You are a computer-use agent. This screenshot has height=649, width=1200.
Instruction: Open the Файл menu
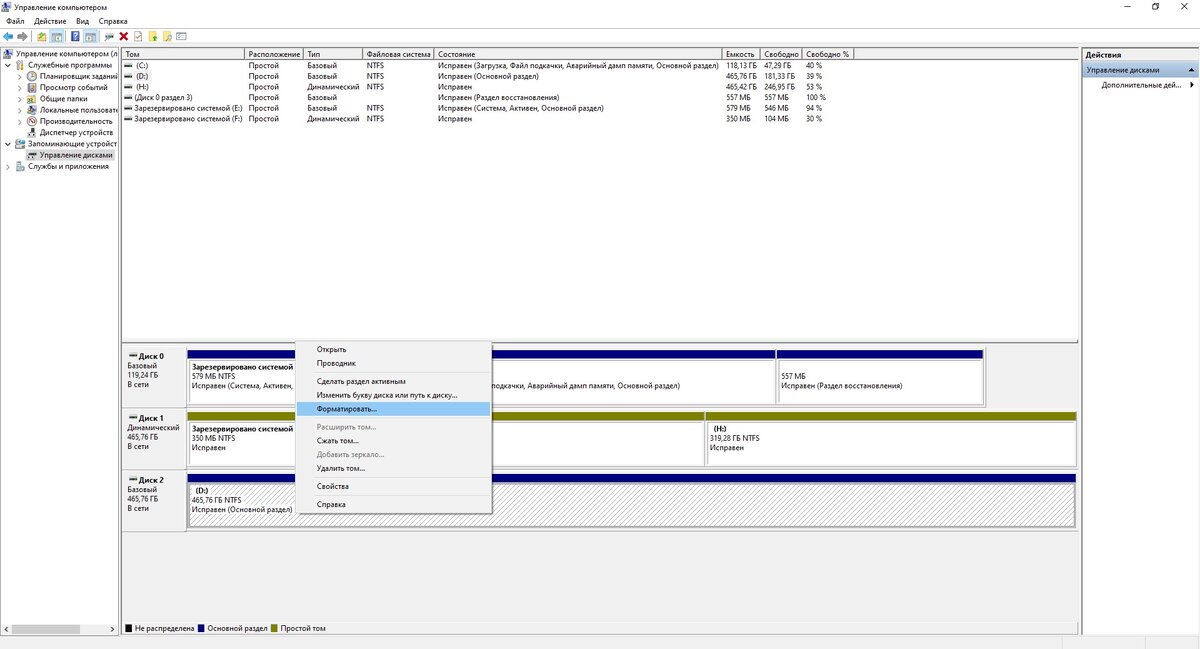[15, 21]
